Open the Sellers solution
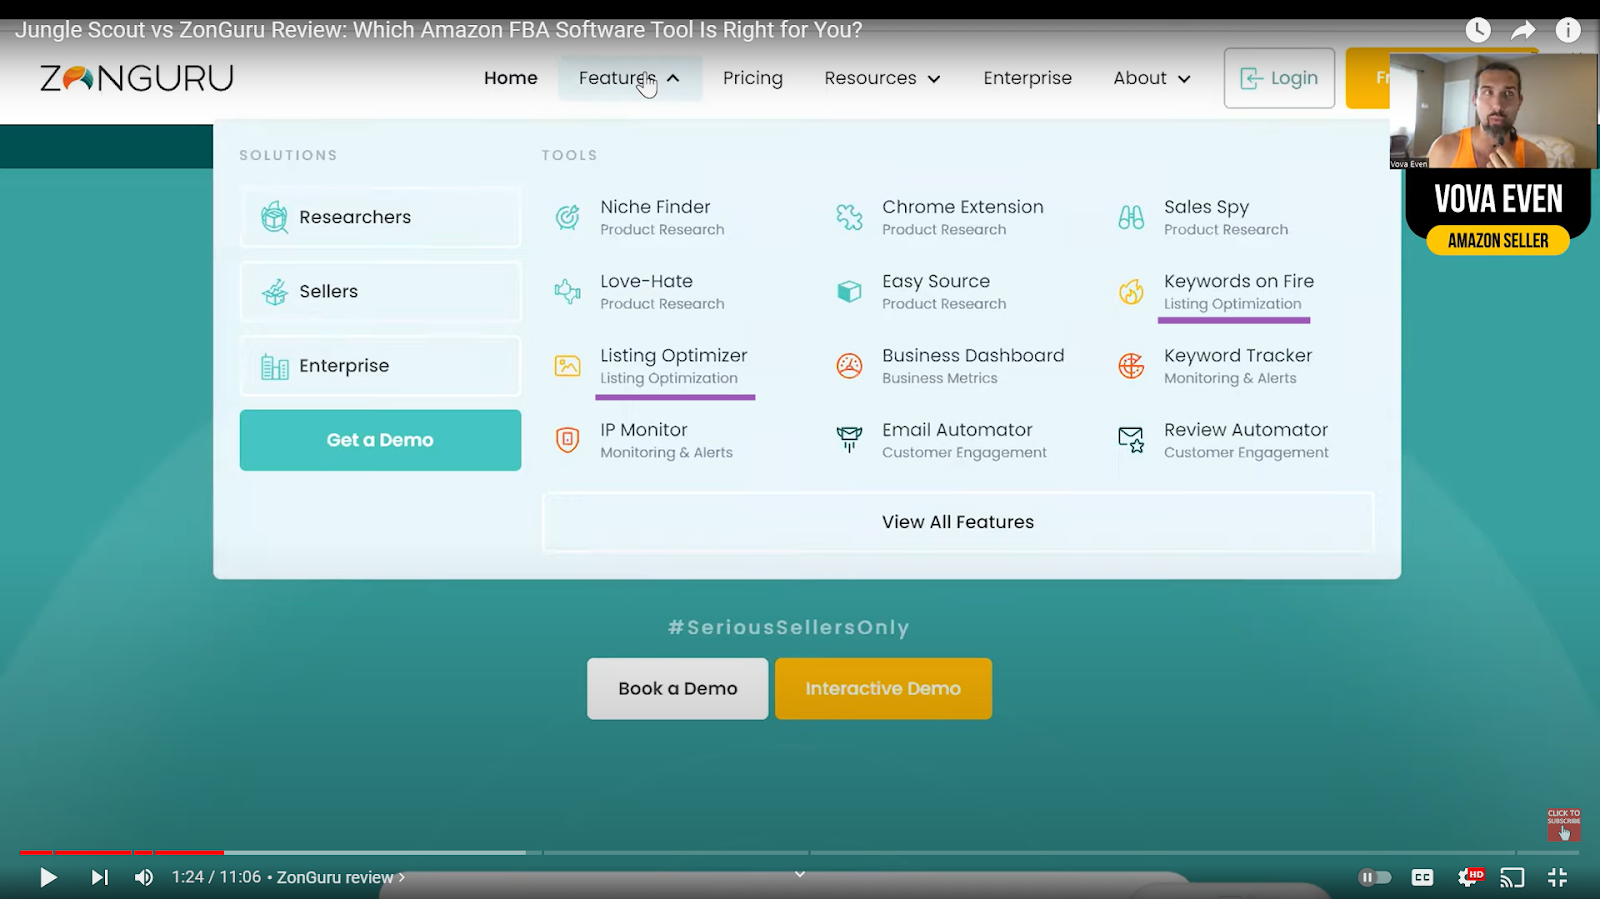 click(380, 292)
